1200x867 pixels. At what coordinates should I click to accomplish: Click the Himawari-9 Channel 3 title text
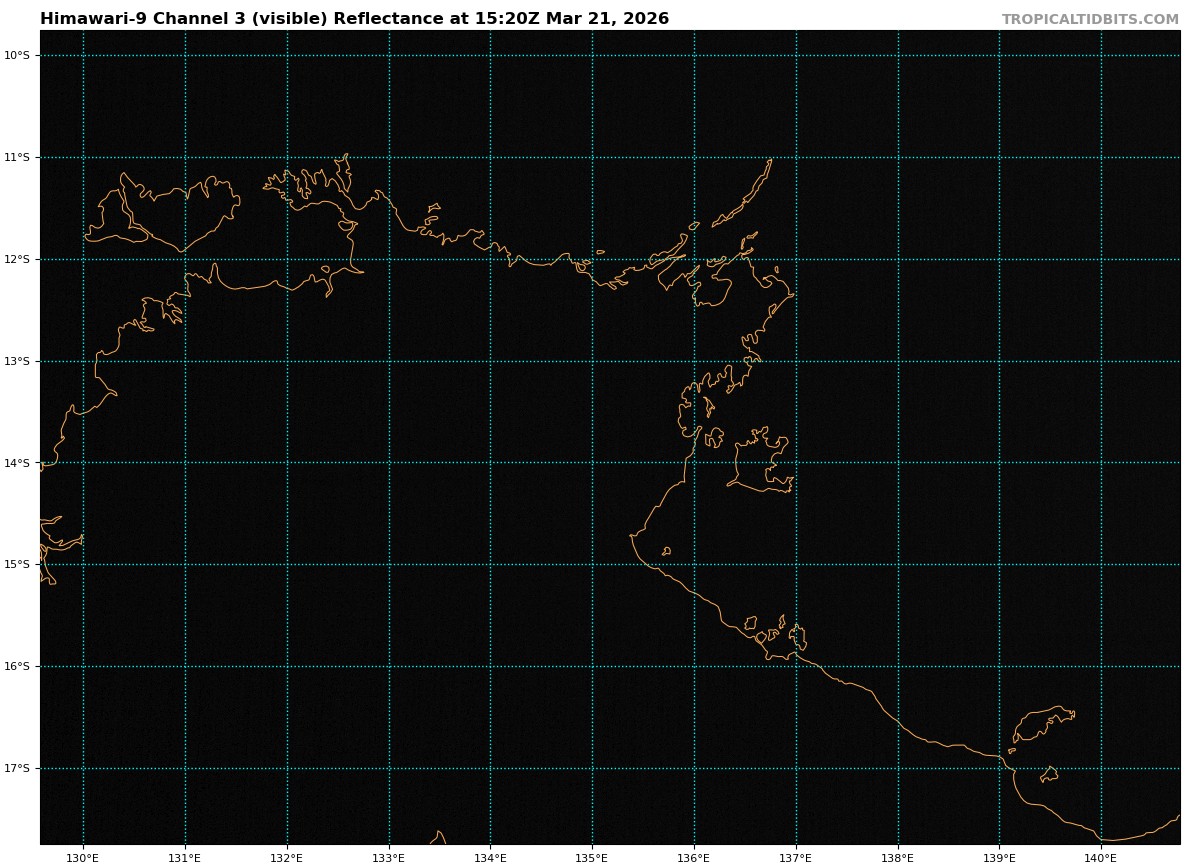click(354, 19)
